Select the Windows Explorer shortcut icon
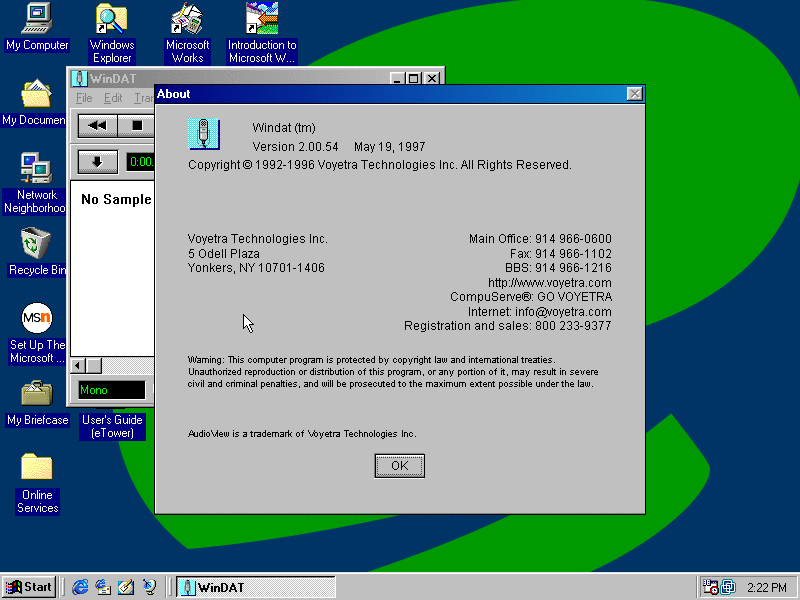The height and width of the screenshot is (600, 800). [112, 18]
